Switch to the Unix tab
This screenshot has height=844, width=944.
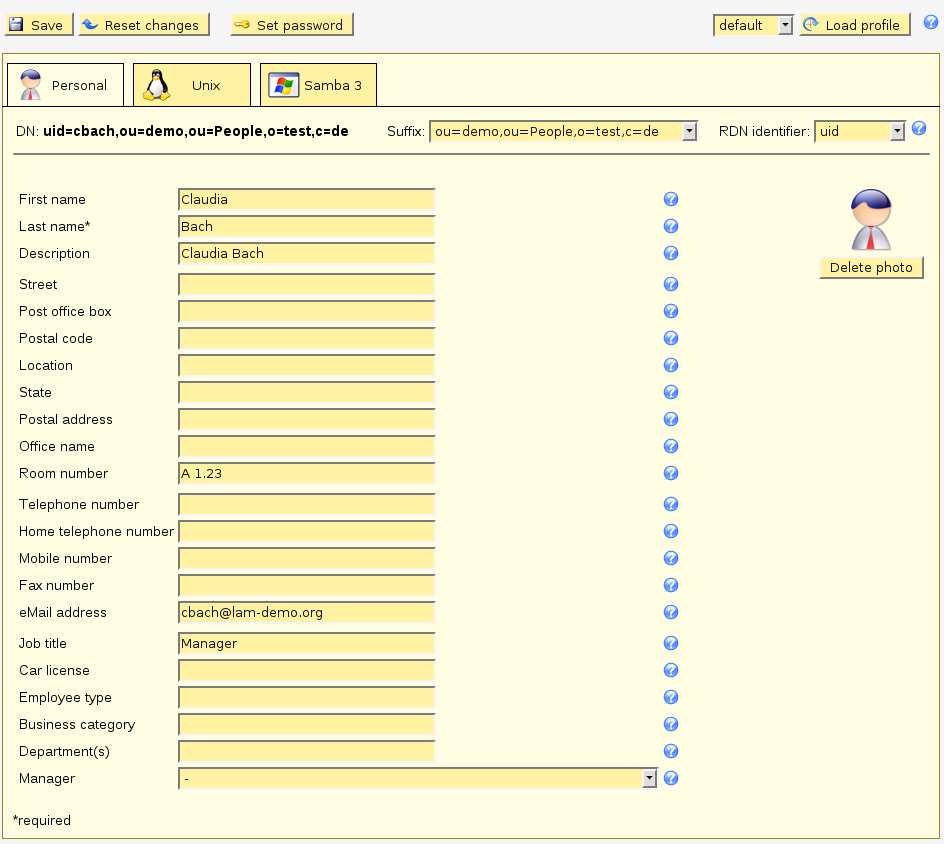pos(192,85)
